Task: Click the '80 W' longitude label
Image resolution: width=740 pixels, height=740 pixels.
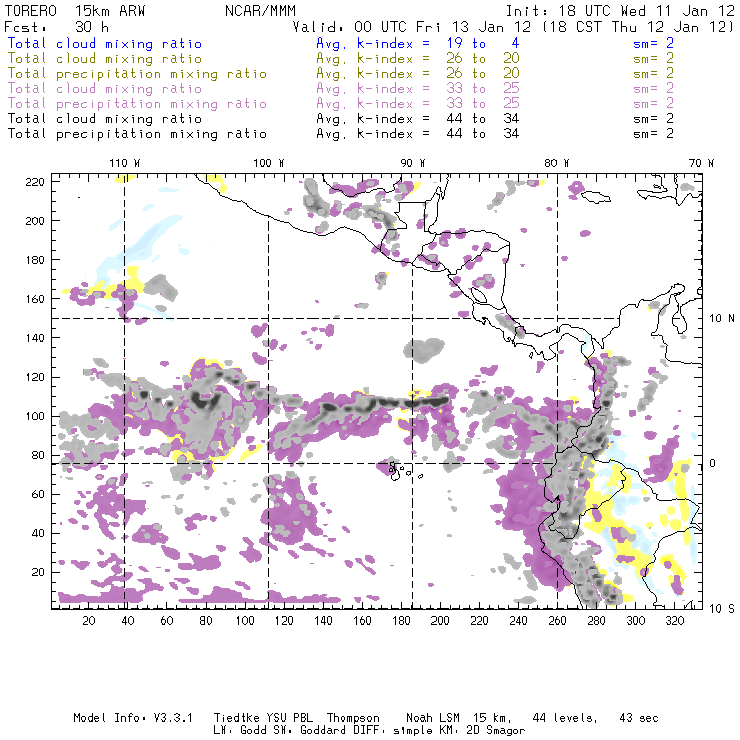Action: (x=556, y=163)
